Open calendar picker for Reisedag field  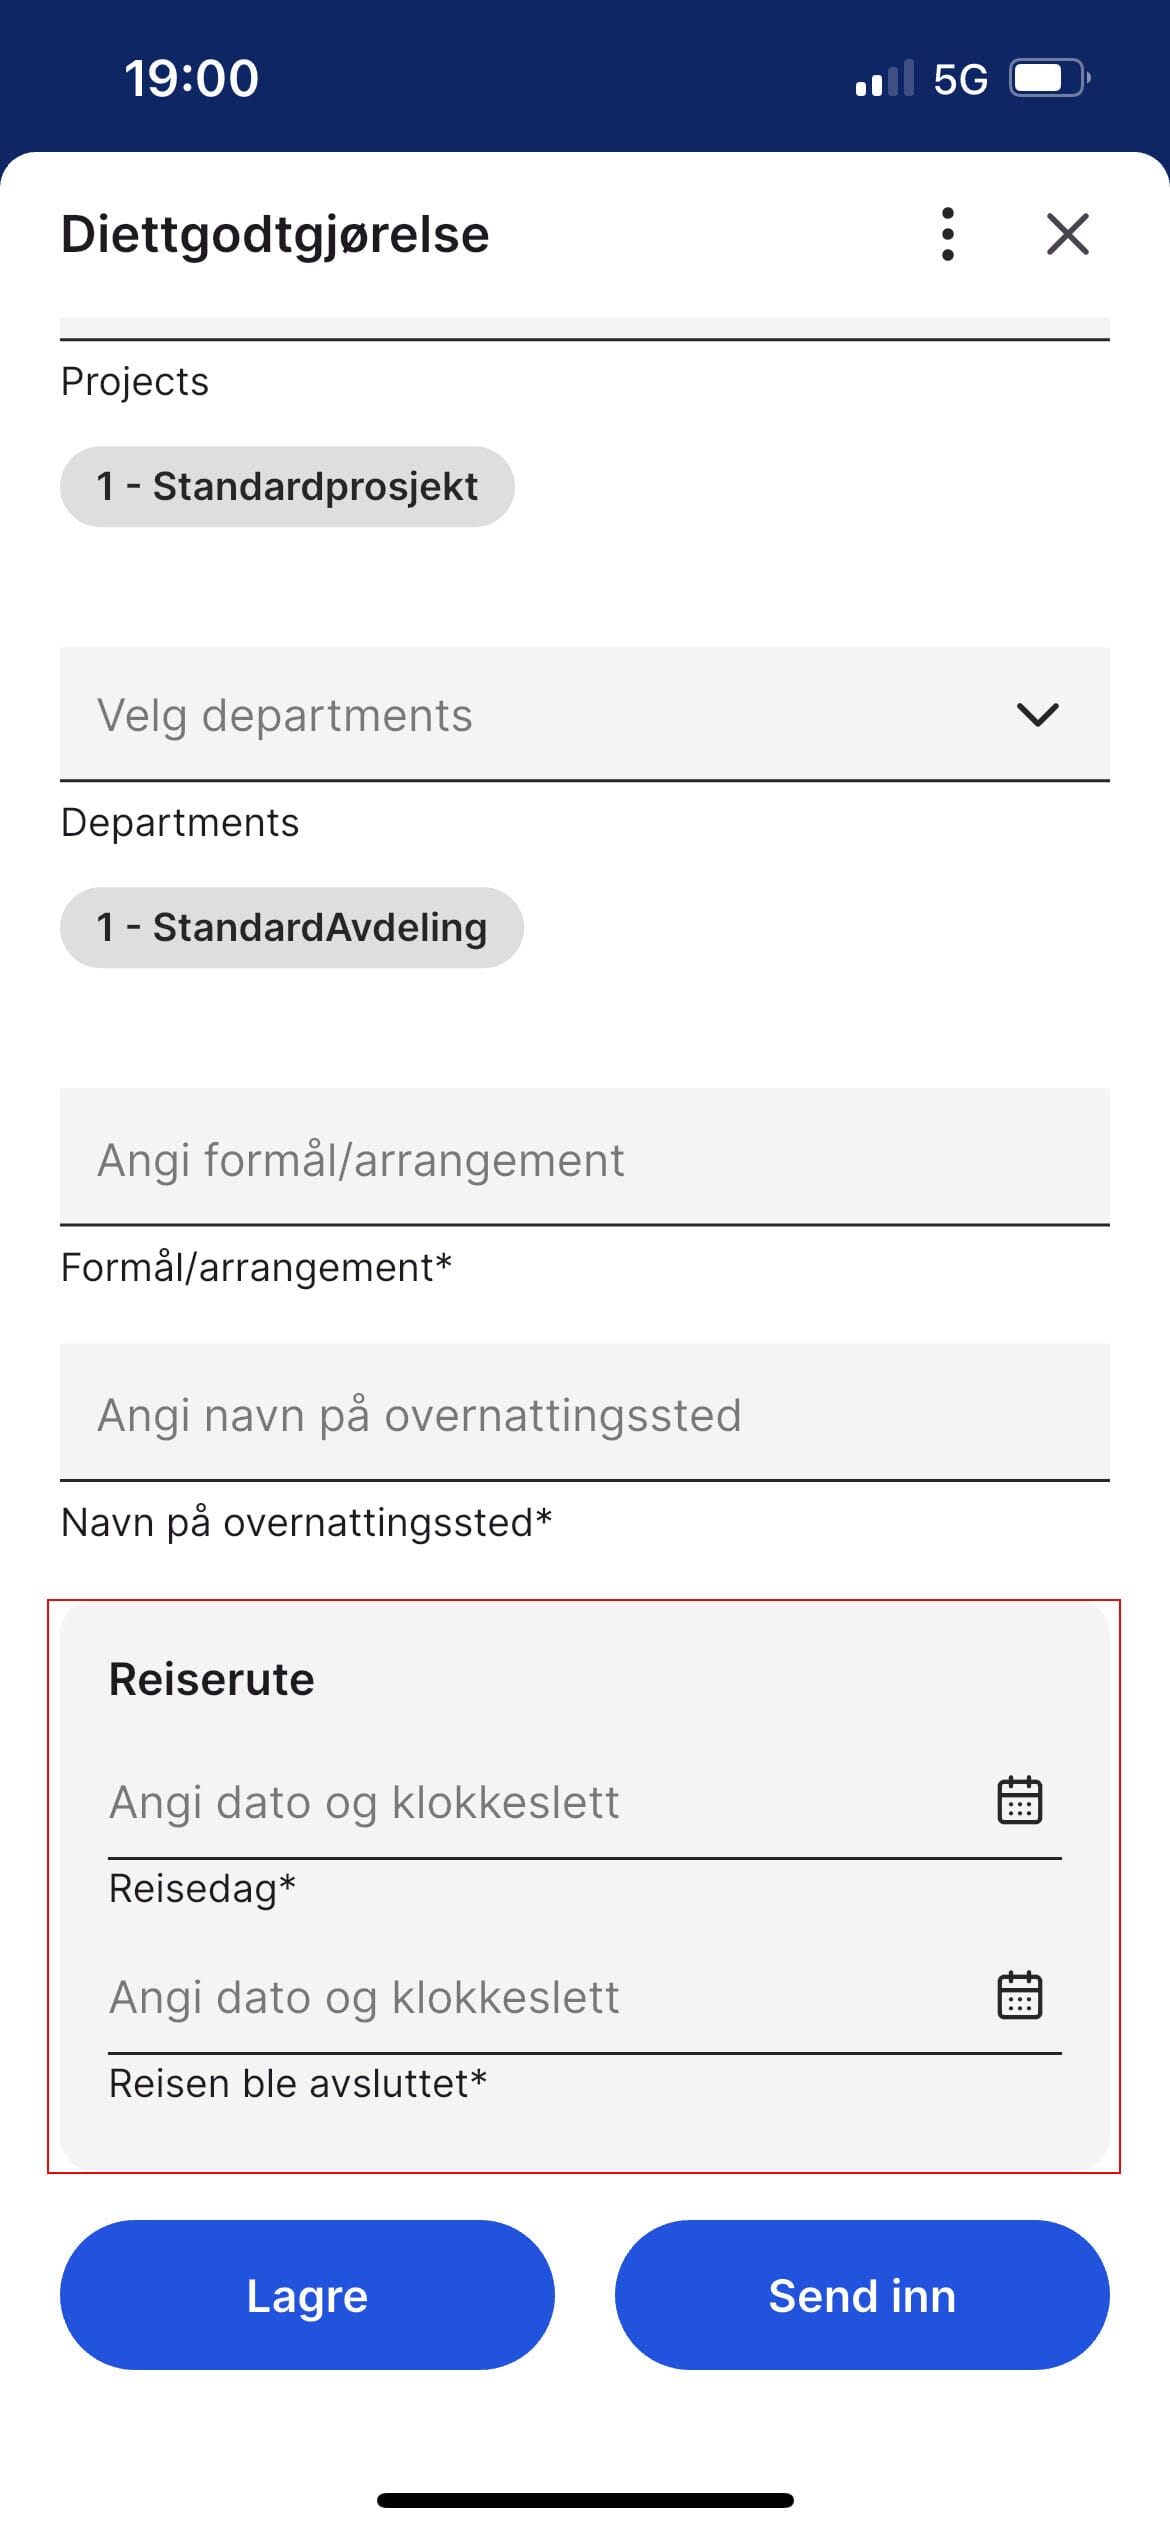tap(1021, 1800)
